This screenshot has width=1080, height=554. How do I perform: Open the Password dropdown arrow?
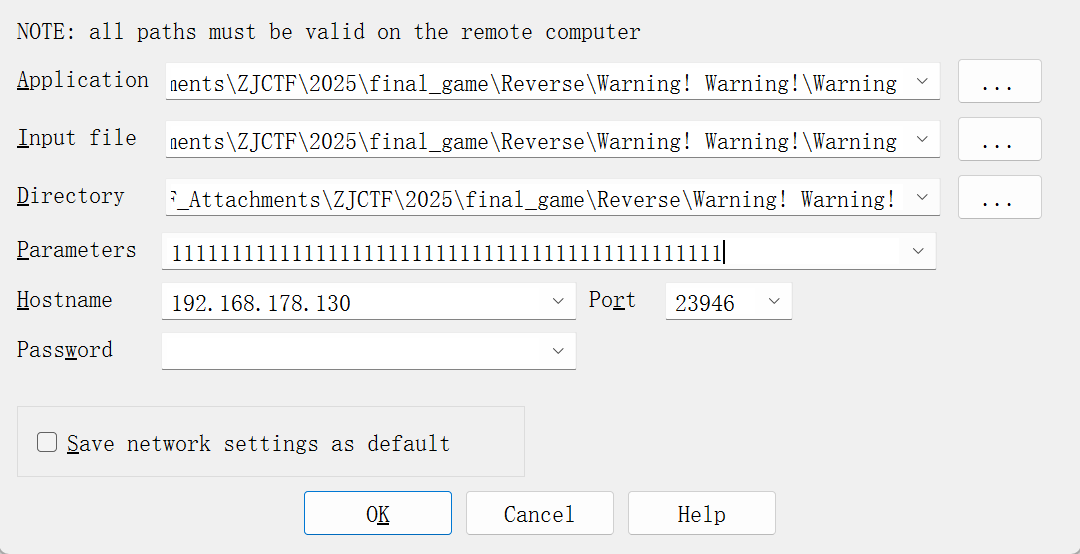[x=558, y=351]
